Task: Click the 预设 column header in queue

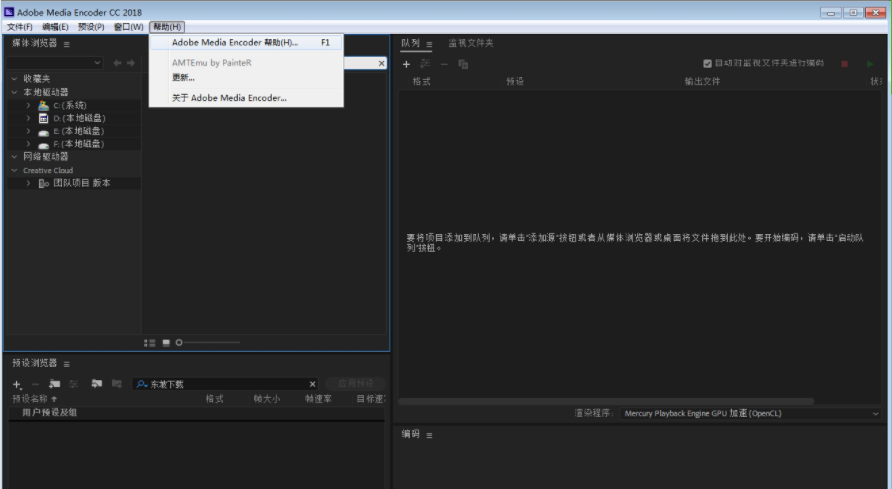Action: 515,81
